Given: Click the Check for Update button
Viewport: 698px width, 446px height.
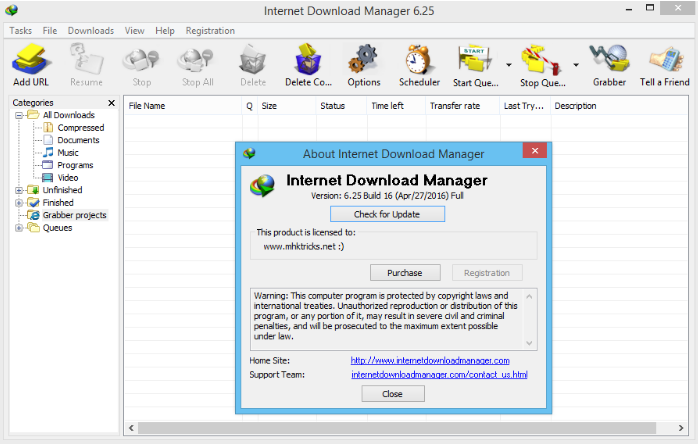Looking at the screenshot, I should tap(387, 214).
